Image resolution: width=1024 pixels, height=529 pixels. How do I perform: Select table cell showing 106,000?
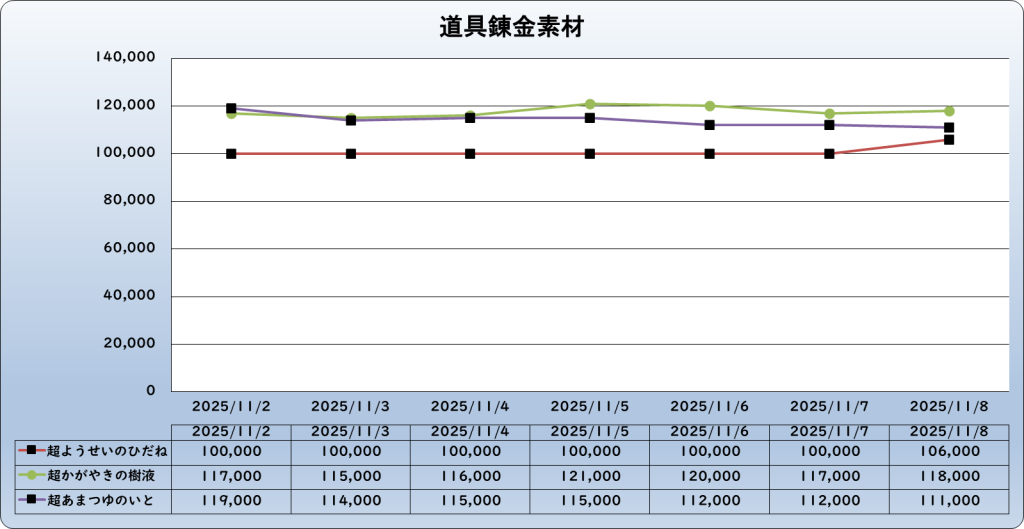point(949,451)
